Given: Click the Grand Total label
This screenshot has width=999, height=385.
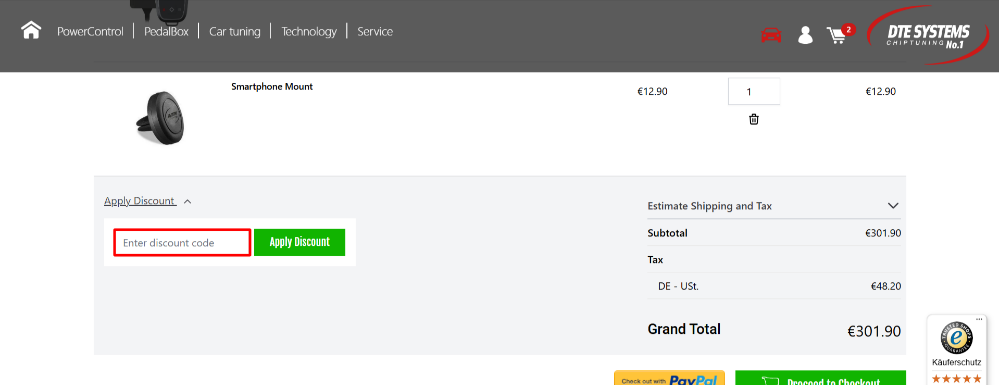Looking at the screenshot, I should [x=684, y=330].
